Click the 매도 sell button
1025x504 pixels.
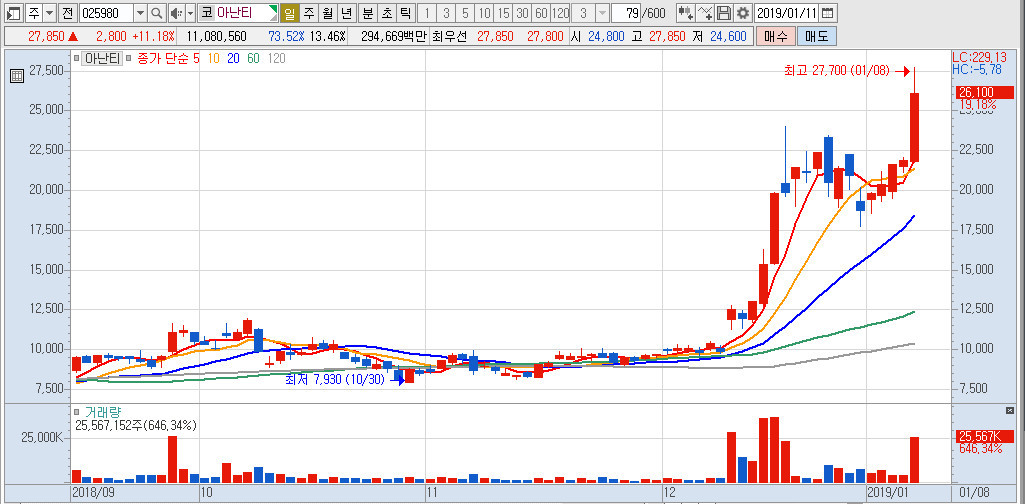point(816,36)
